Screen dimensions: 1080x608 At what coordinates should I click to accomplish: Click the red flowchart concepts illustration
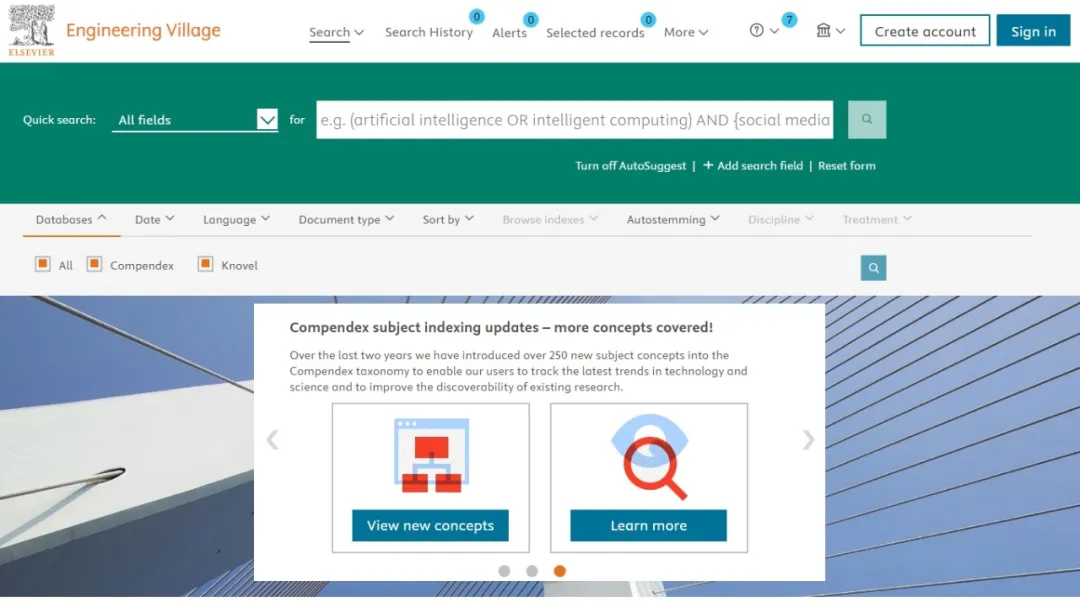(431, 454)
